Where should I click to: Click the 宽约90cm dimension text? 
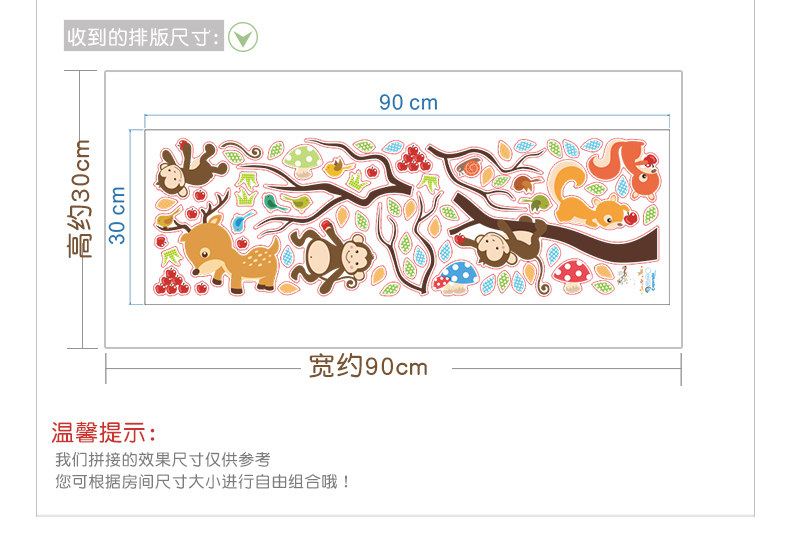pos(368,367)
